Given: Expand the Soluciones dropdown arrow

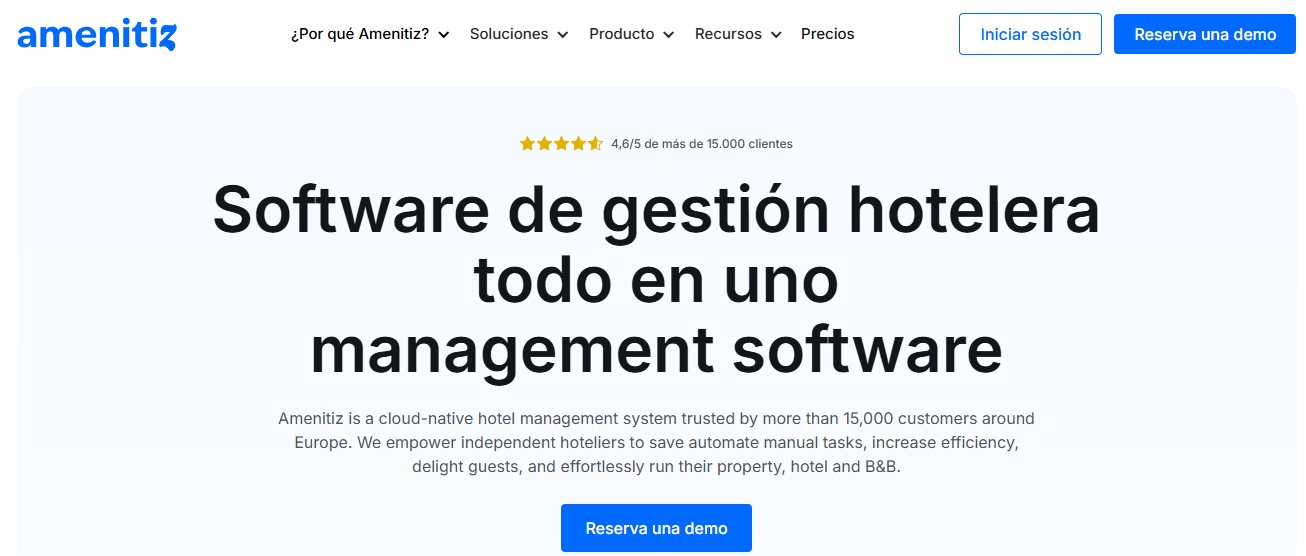Looking at the screenshot, I should 563,35.
